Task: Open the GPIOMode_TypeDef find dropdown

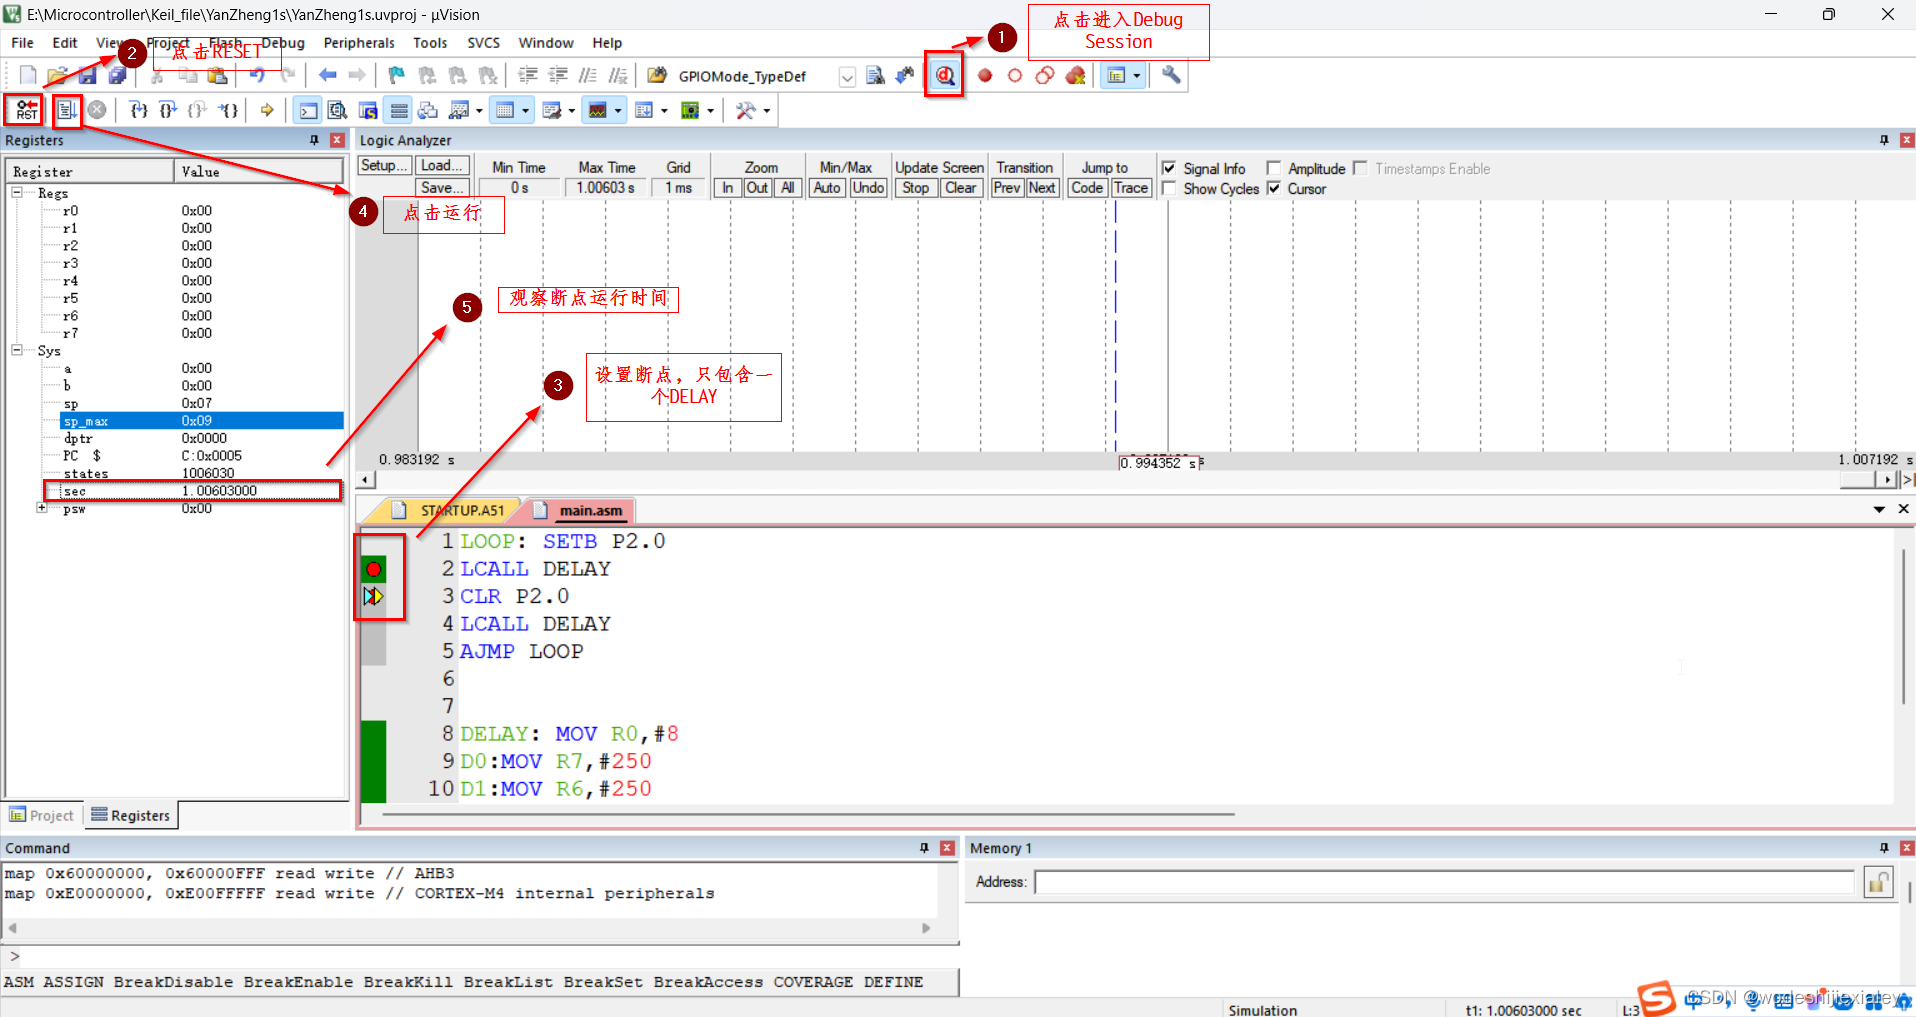Action: [x=847, y=77]
